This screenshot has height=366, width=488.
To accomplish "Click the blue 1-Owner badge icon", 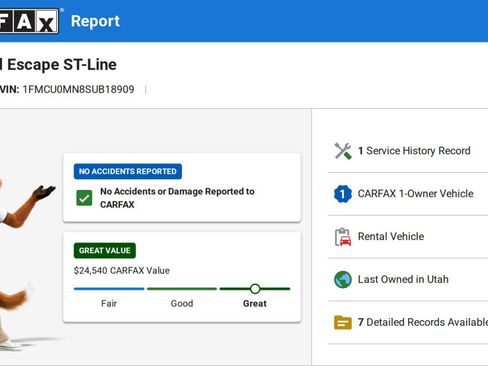I will coord(343,194).
